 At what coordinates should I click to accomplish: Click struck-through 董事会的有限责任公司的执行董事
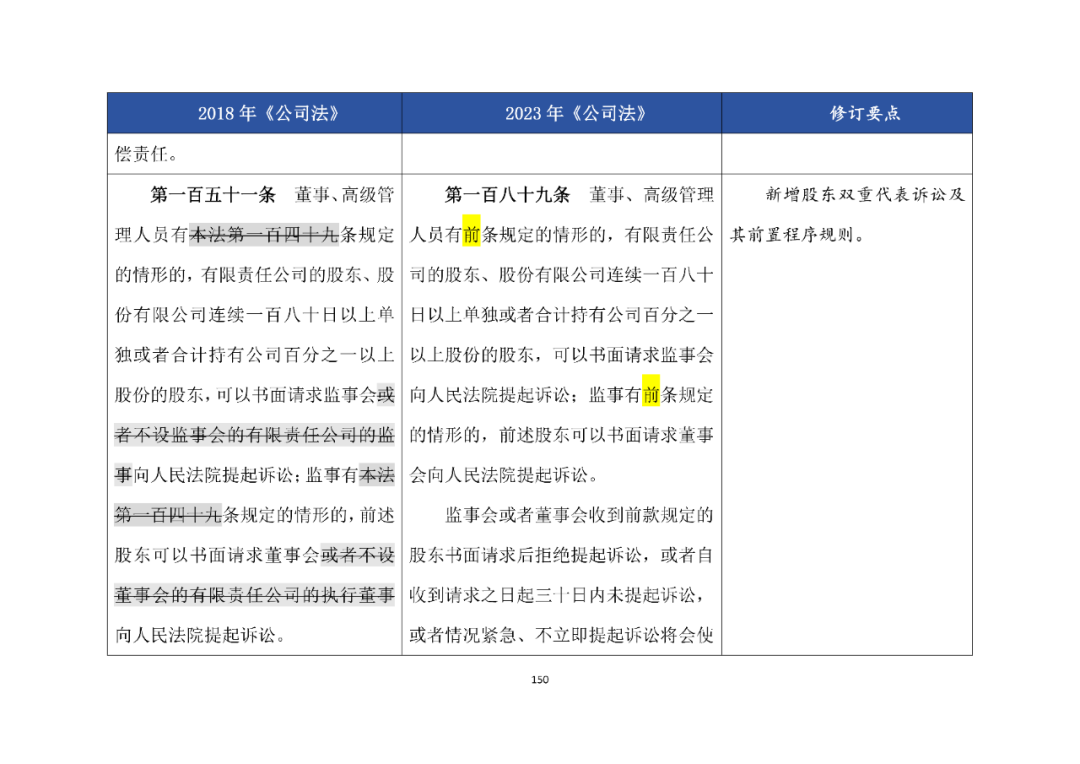pos(254,595)
